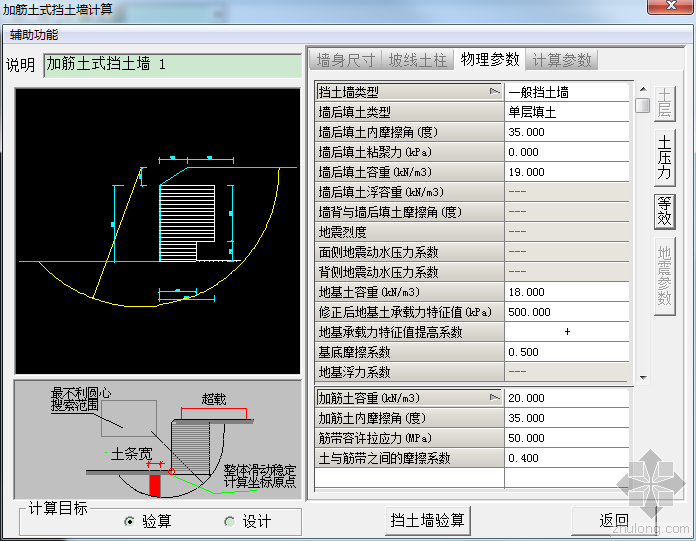The image size is (696, 541).
Task: Click the plus sign in 地基承载力特征值提高系数 row
Action: tap(567, 332)
